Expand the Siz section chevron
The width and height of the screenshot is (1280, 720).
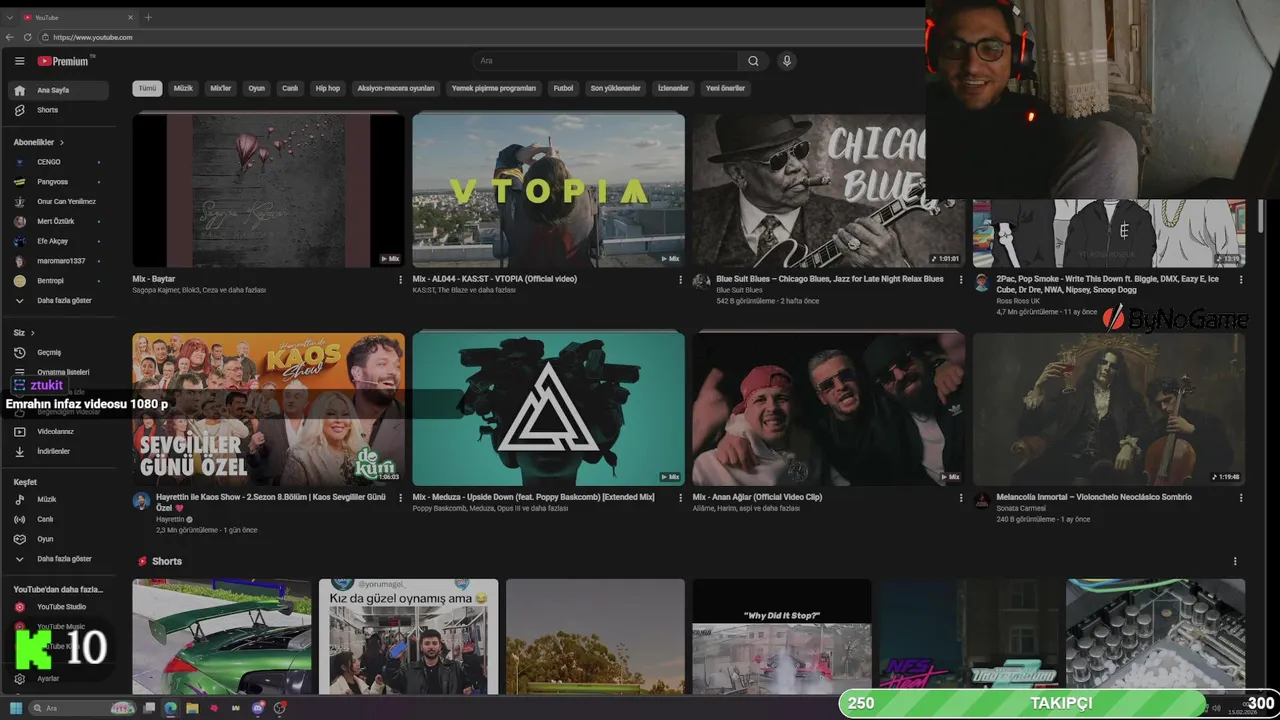pyautogui.click(x=33, y=333)
